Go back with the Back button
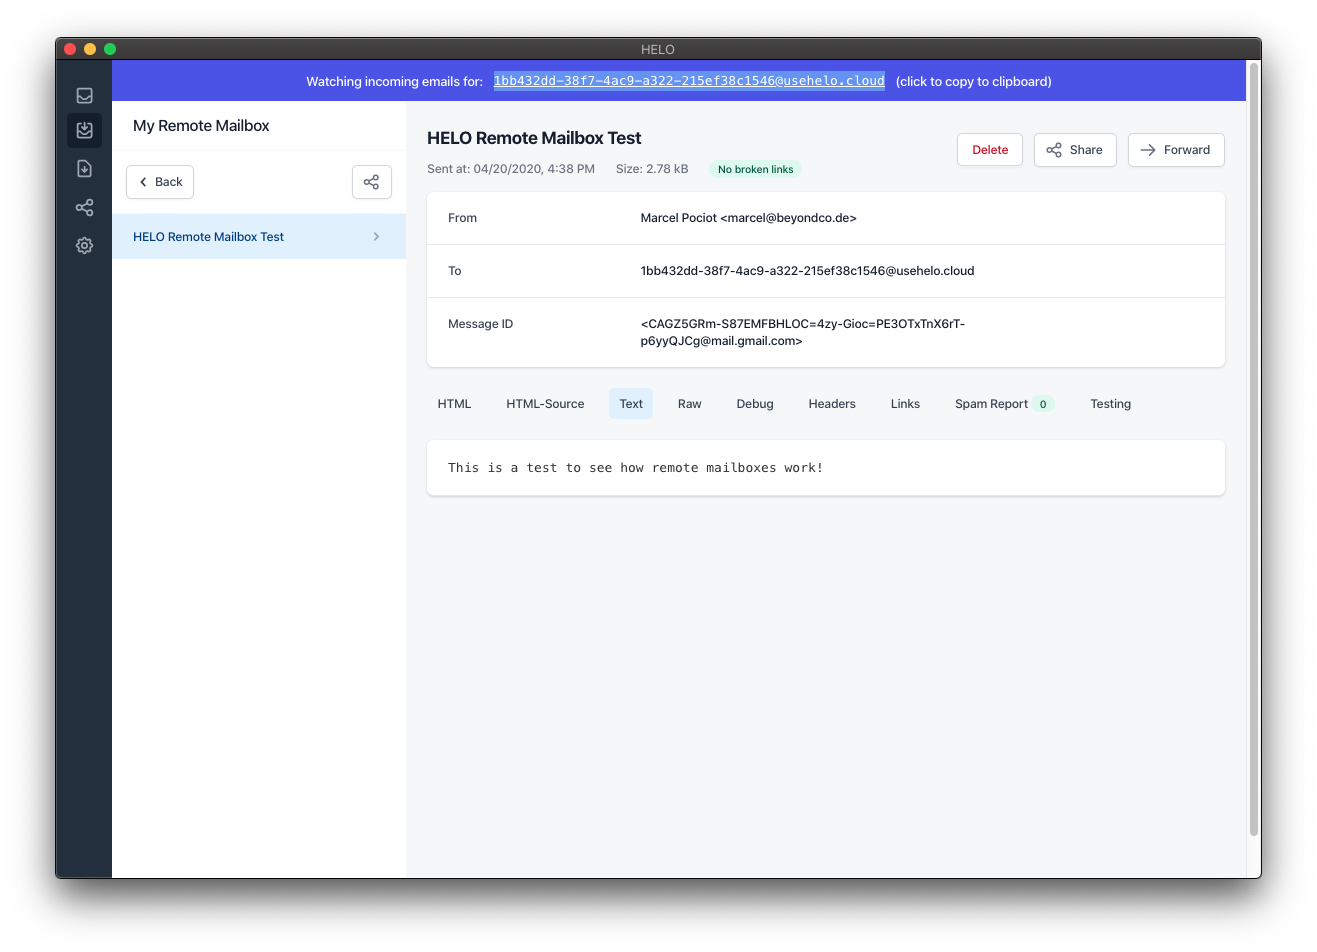The height and width of the screenshot is (952, 1317). (x=160, y=182)
